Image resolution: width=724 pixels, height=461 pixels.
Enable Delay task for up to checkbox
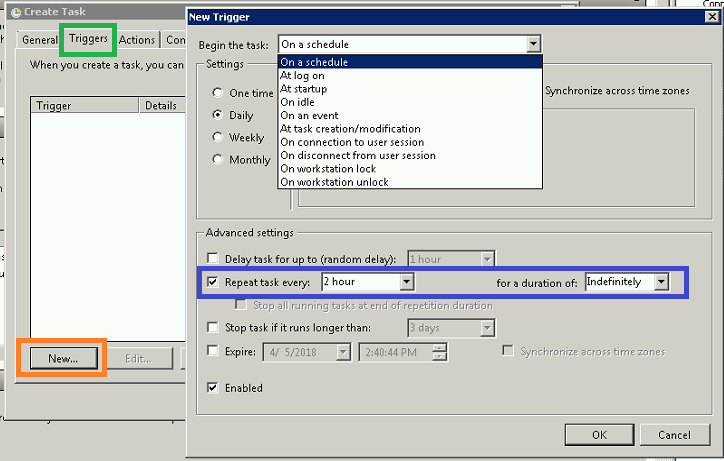(213, 258)
